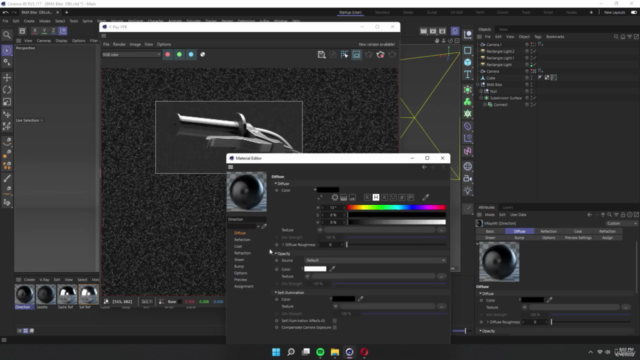Viewport: 640px width, 360px height.
Task: Click the white Opacity color swatch
Action: 315,269
